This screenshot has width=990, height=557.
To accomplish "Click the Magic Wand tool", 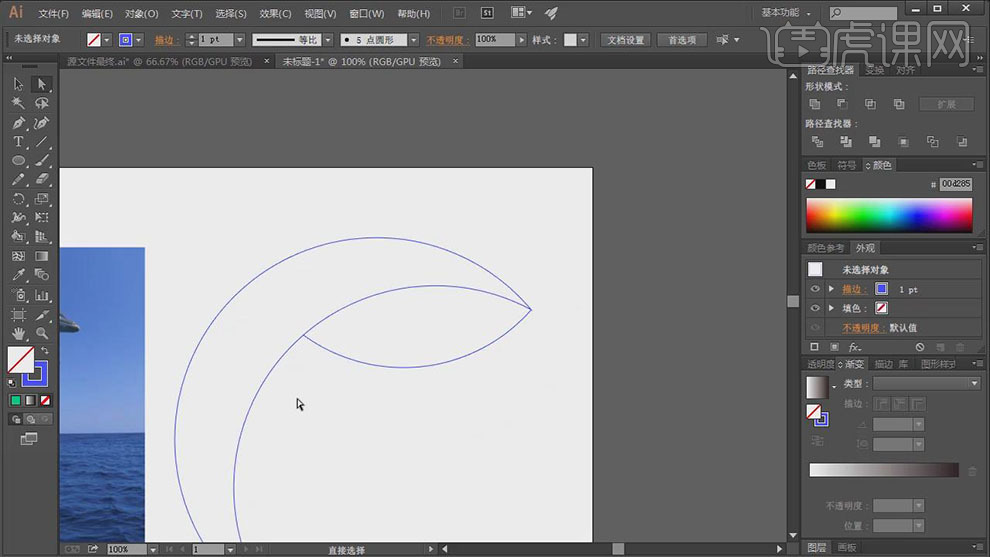I will point(18,103).
